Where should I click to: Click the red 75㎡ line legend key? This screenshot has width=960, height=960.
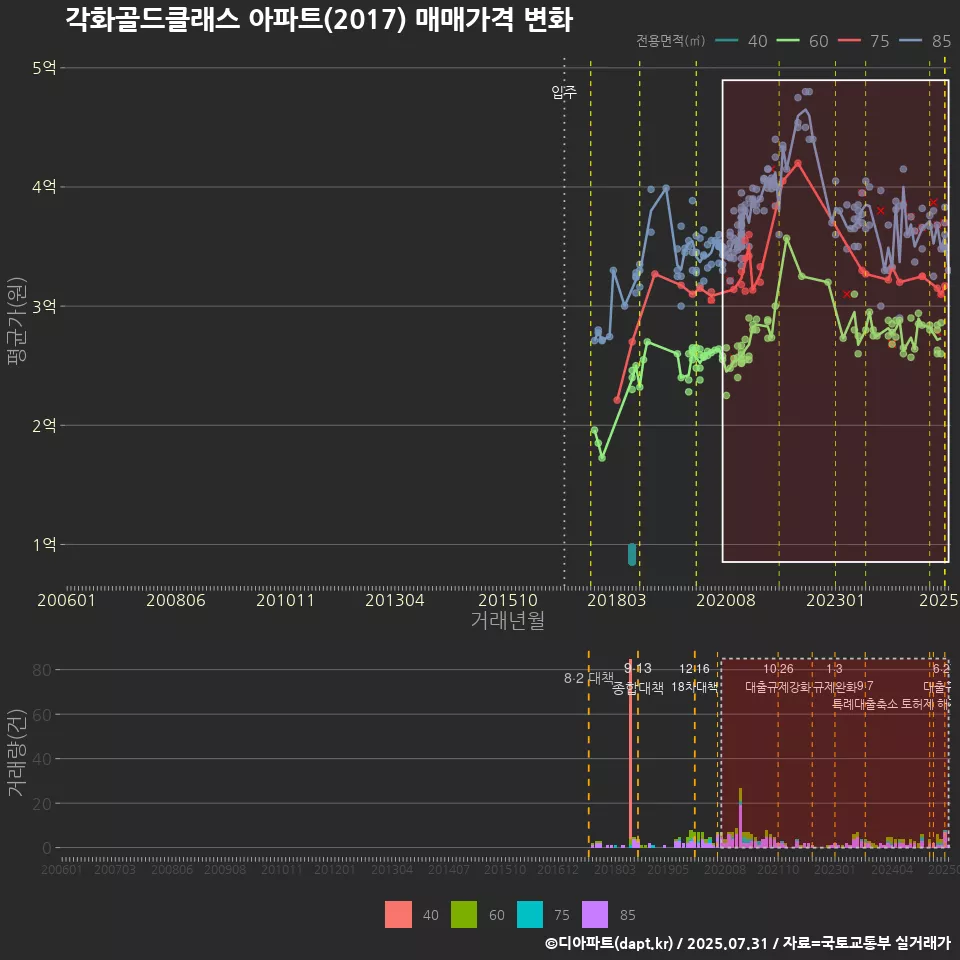pyautogui.click(x=849, y=41)
